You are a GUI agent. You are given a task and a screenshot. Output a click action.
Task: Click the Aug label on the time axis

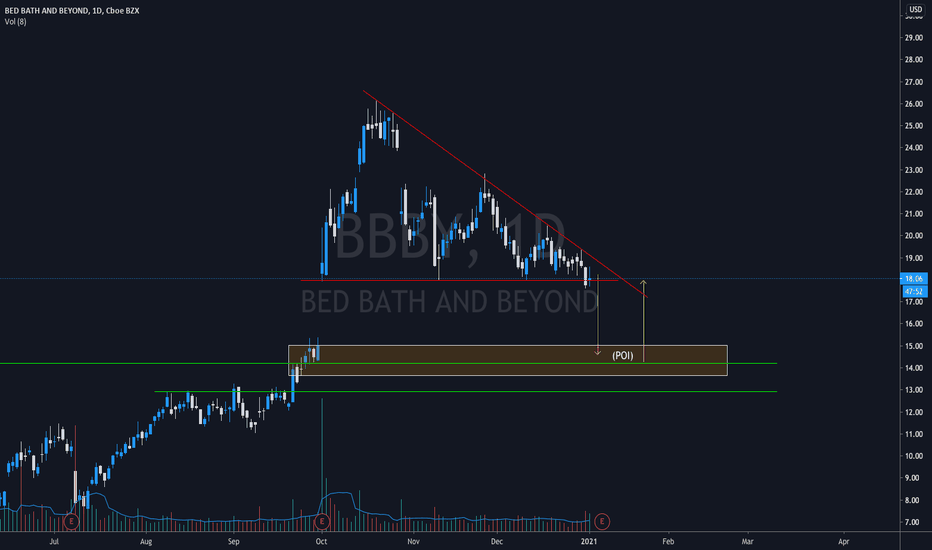[x=146, y=541]
